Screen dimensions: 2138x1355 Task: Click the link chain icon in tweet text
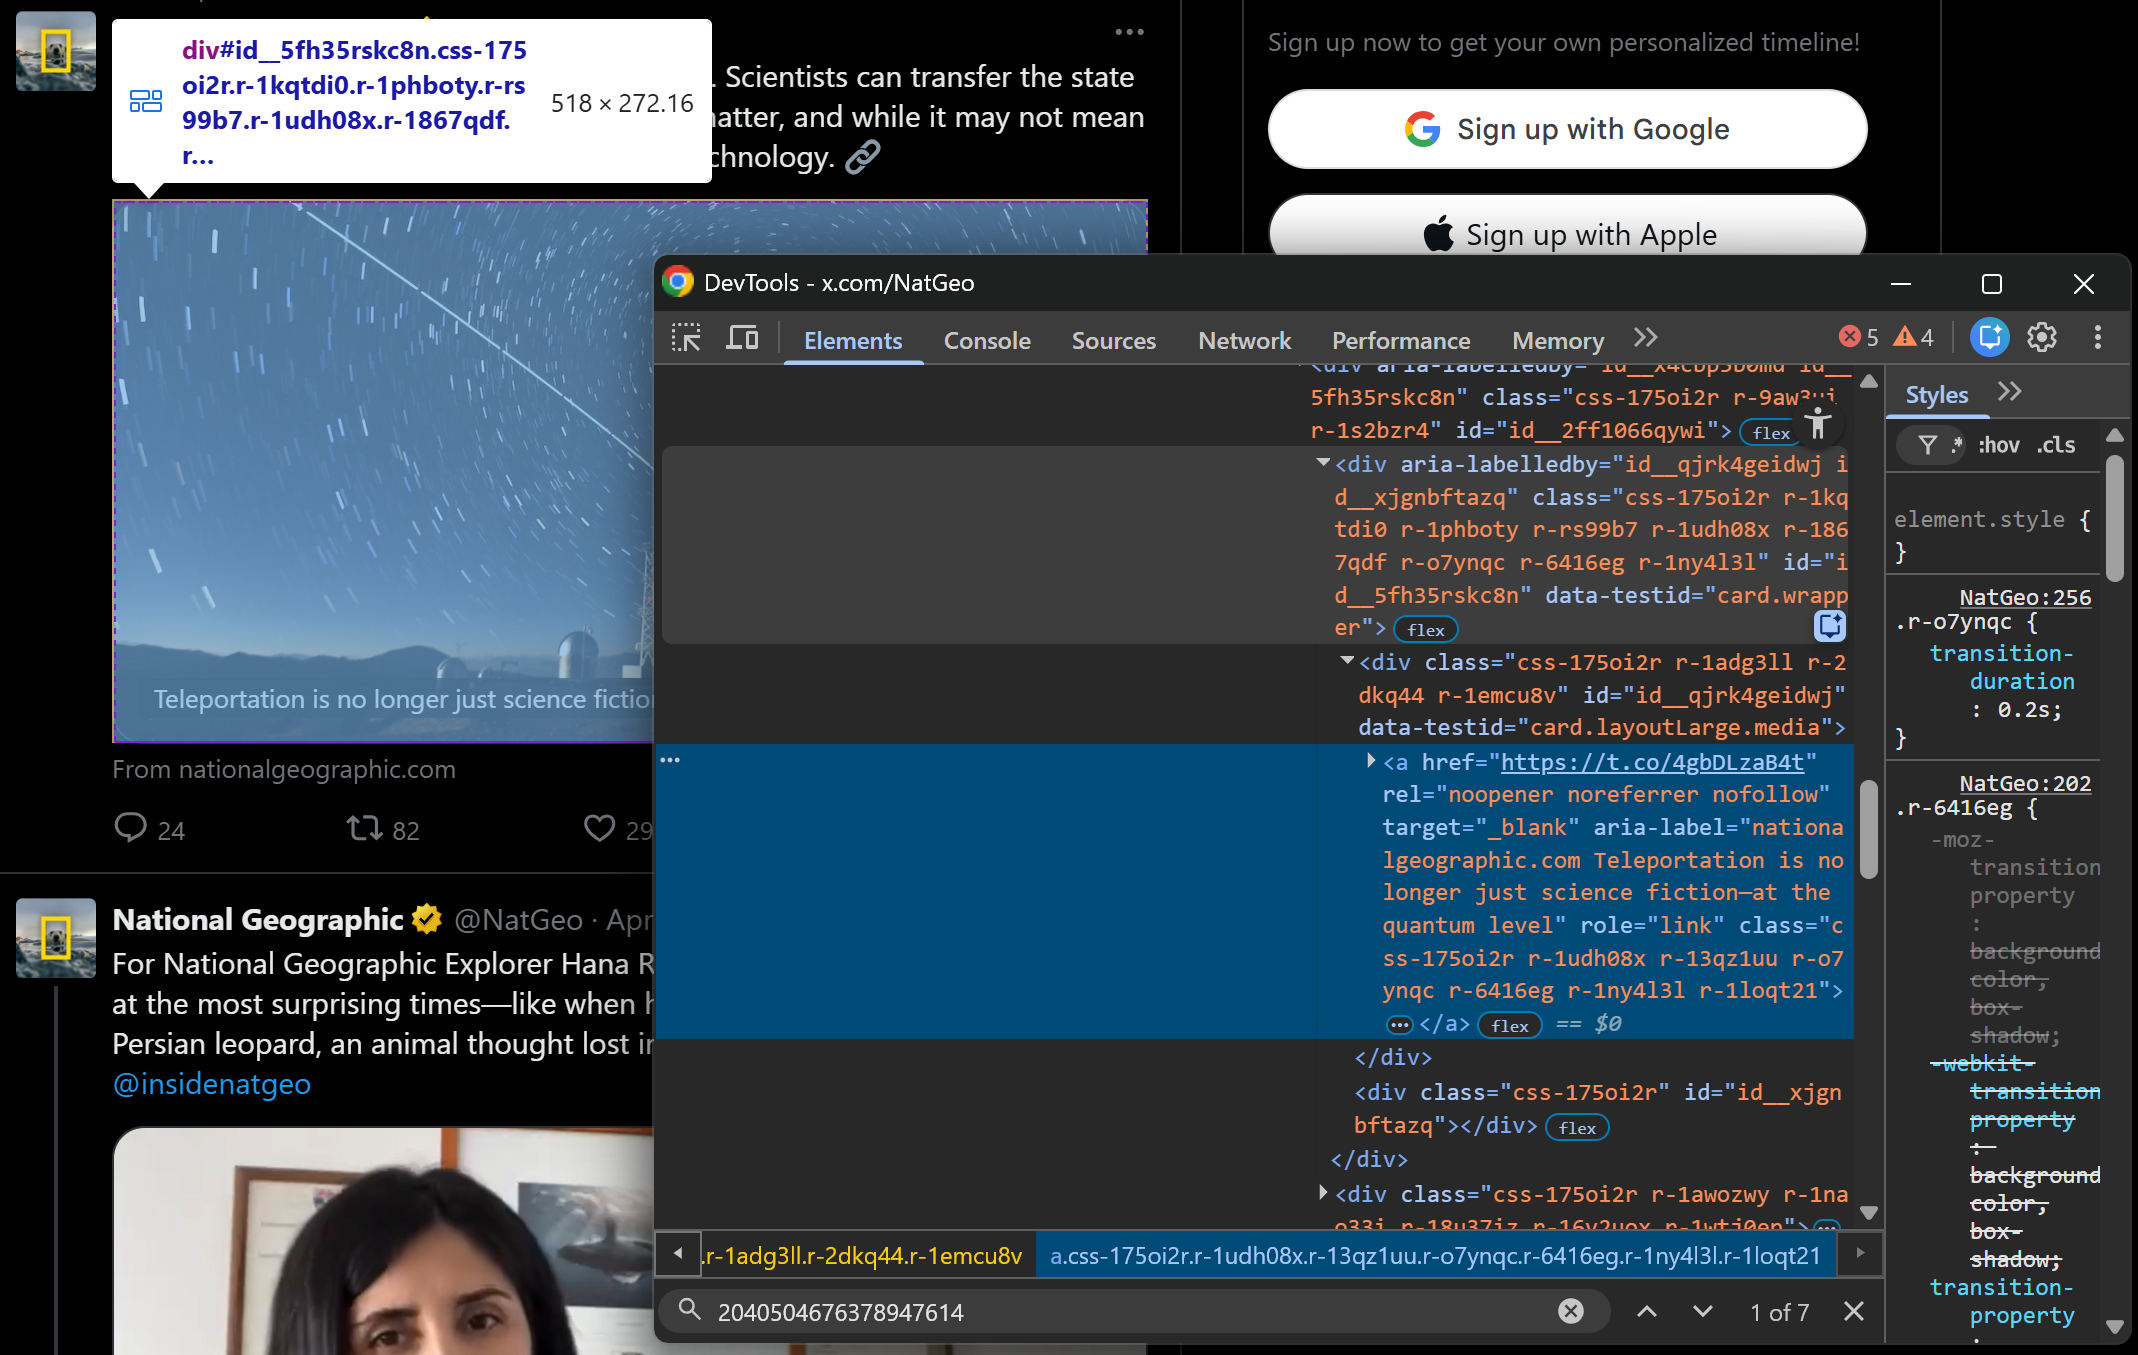862,157
